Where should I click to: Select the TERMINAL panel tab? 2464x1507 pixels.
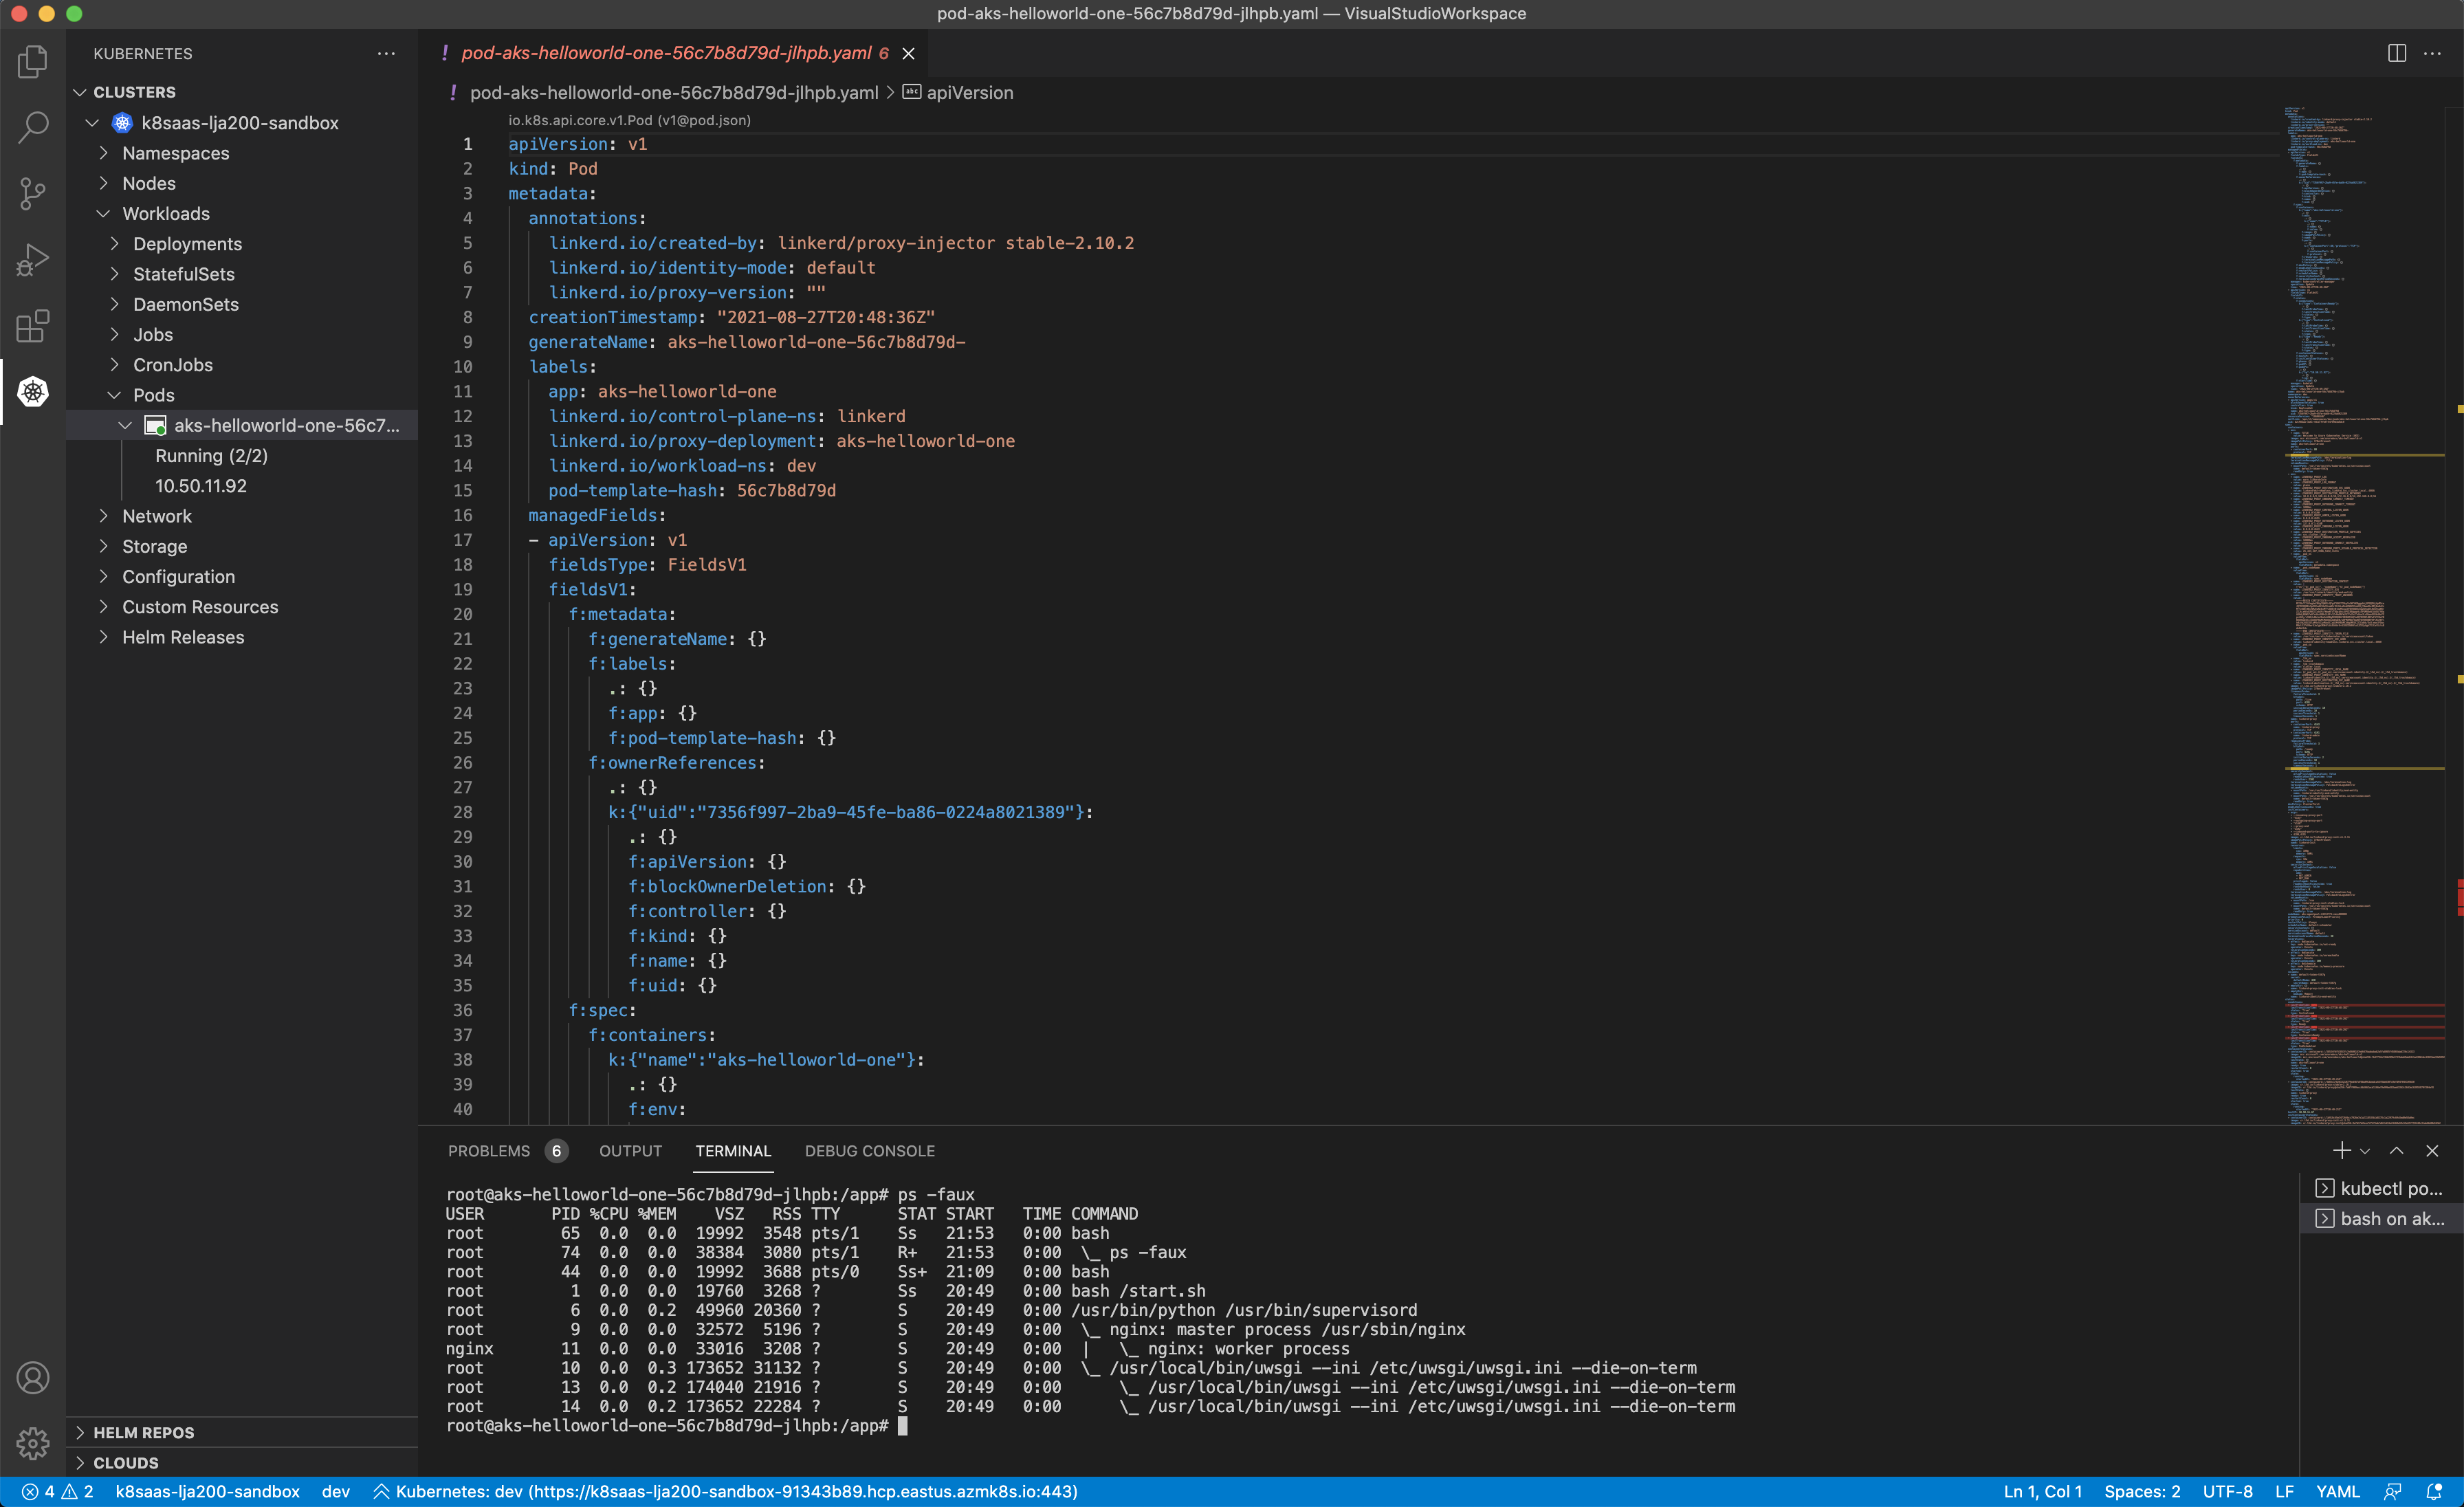(733, 1151)
